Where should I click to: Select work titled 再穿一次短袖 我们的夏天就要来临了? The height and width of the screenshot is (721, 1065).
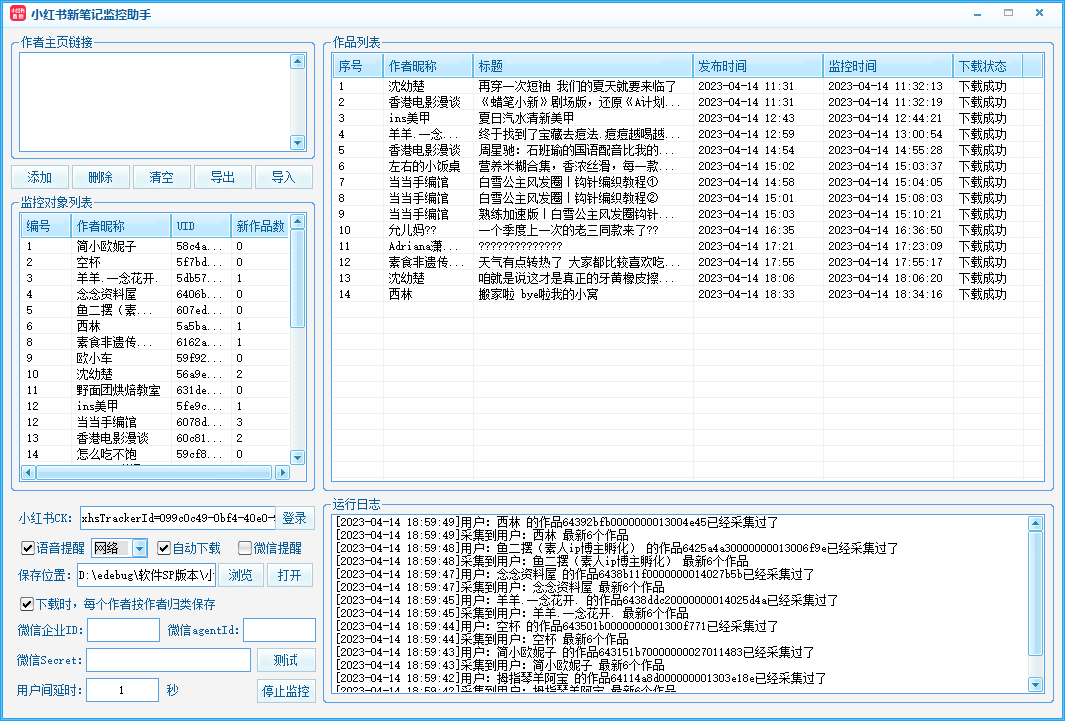coord(687,86)
